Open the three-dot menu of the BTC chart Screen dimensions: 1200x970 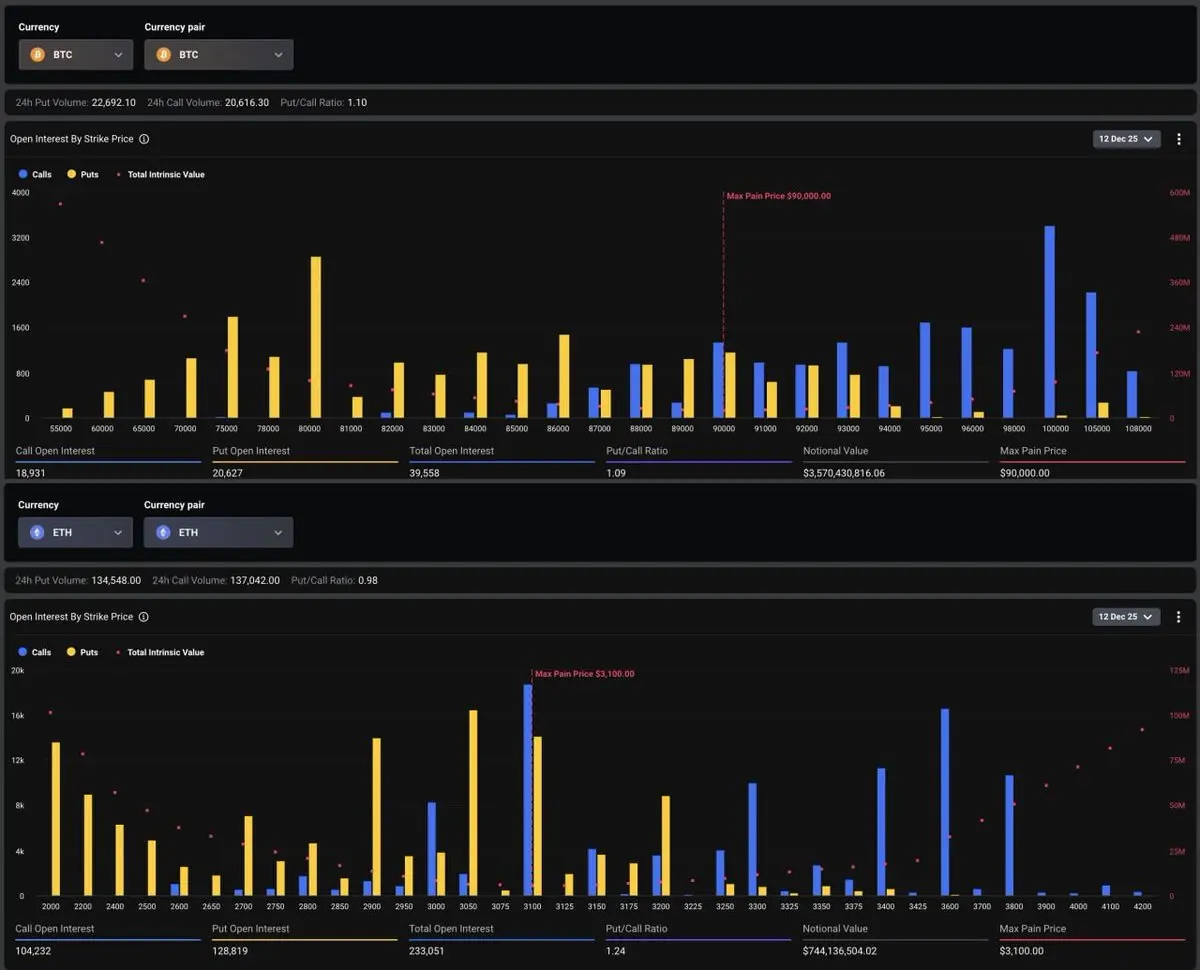coord(1179,139)
